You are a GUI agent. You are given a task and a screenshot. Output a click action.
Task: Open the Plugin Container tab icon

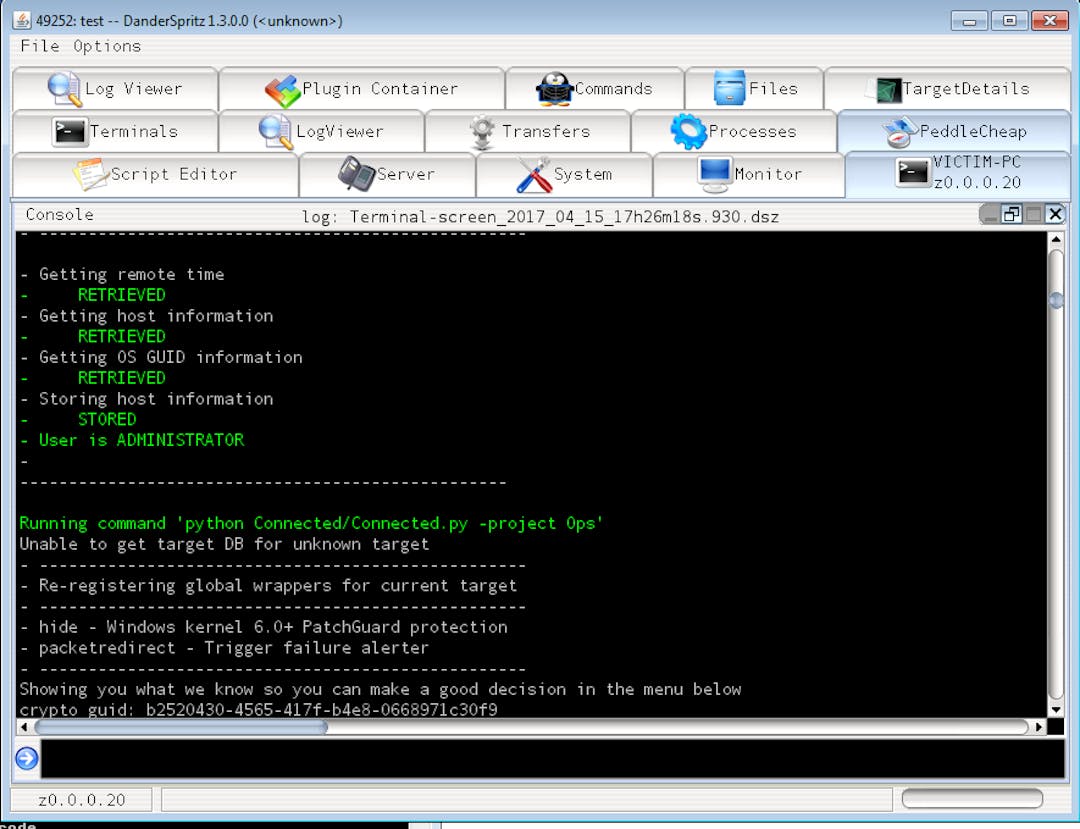coord(282,90)
